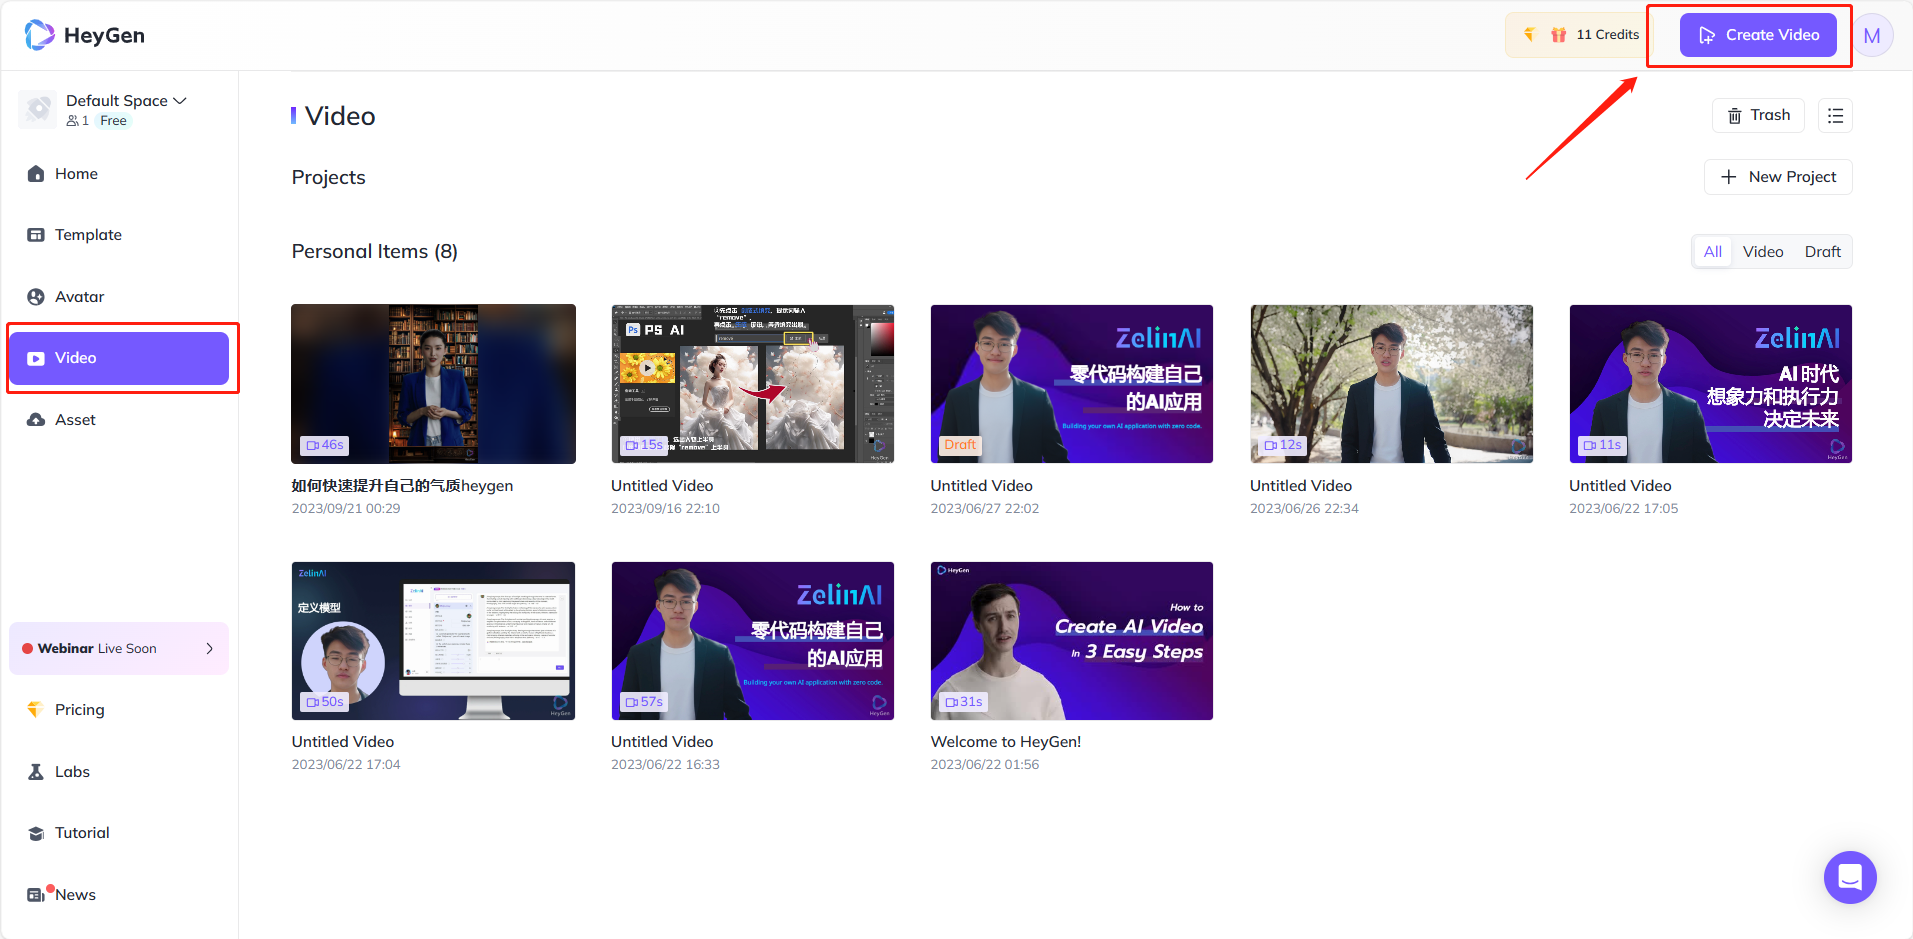This screenshot has width=1913, height=939.
Task: Open the Trash button
Action: (1758, 116)
